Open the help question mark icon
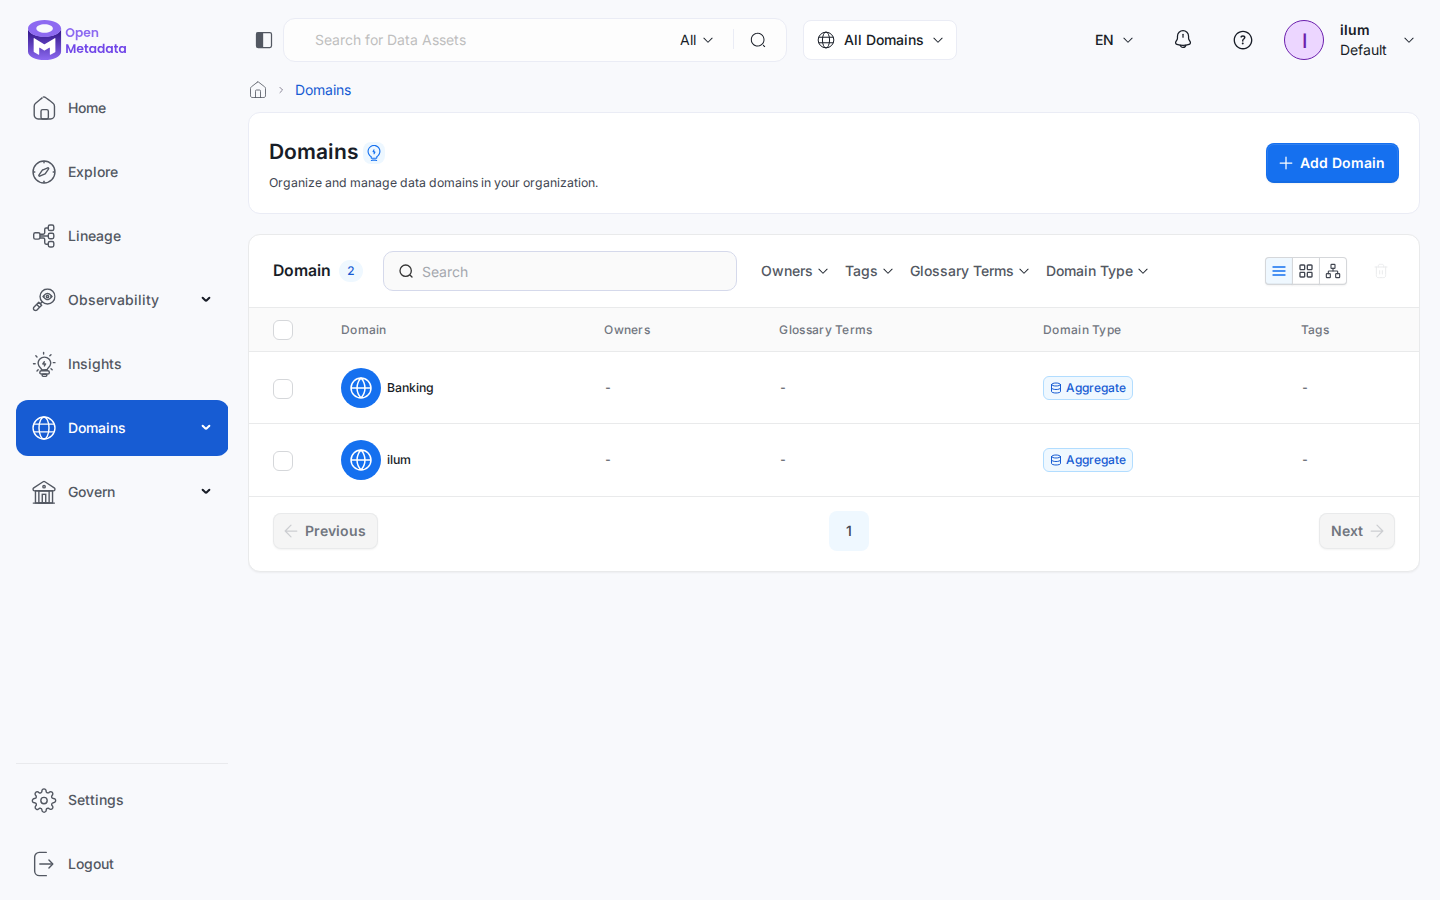 (x=1243, y=40)
